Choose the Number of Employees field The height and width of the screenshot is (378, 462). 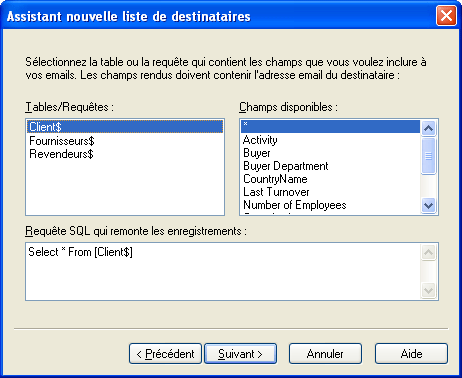pos(330,205)
